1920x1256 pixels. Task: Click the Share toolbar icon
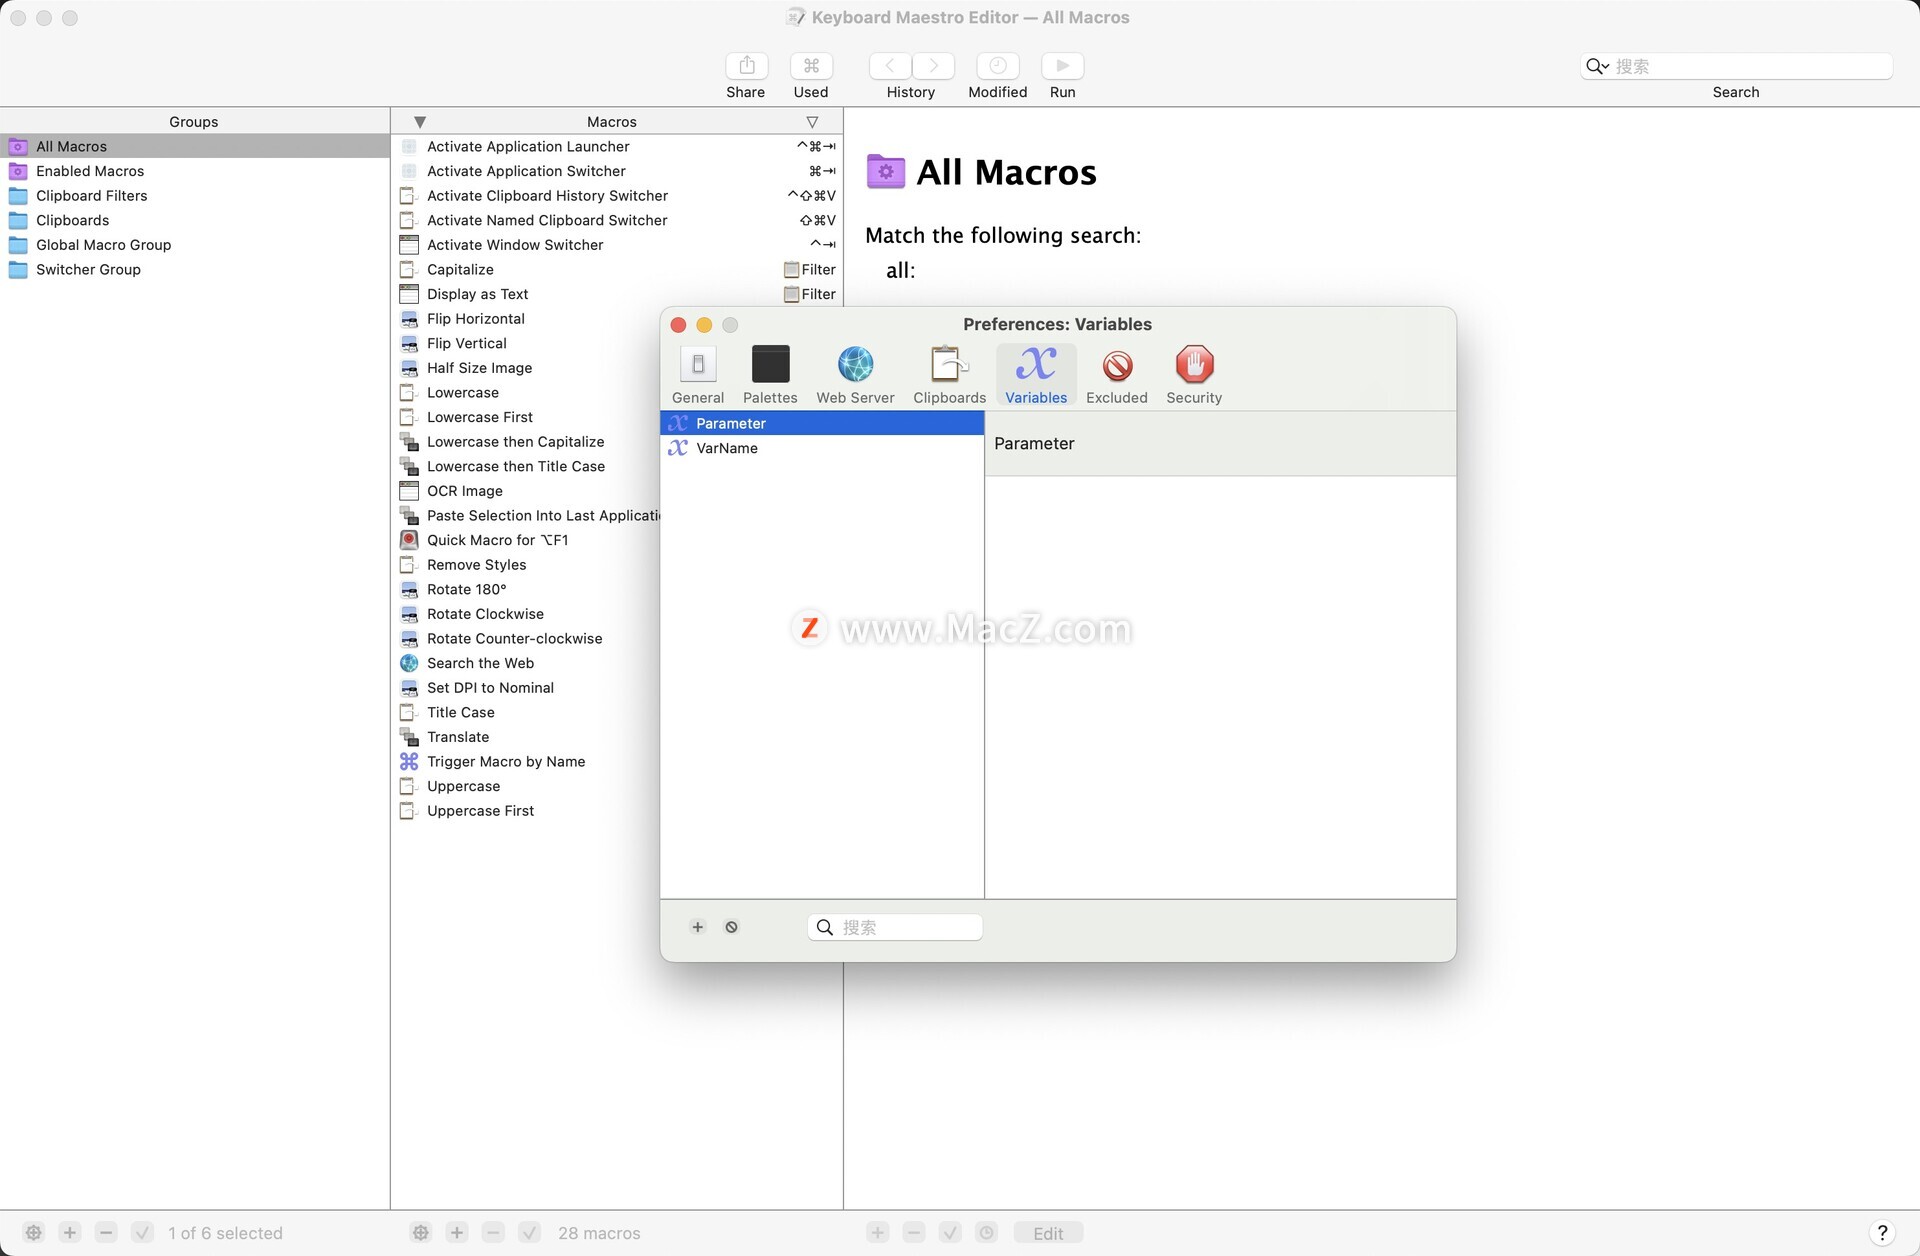click(x=746, y=66)
